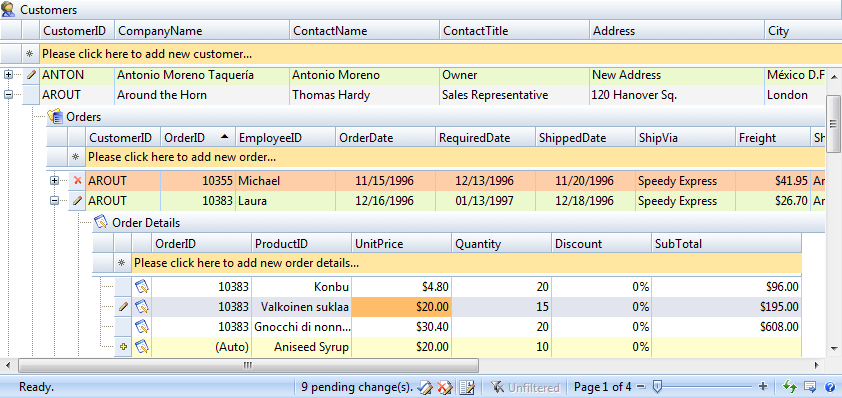Click the accept pending changes checkmark icon
The image size is (842, 398).
coord(425,387)
